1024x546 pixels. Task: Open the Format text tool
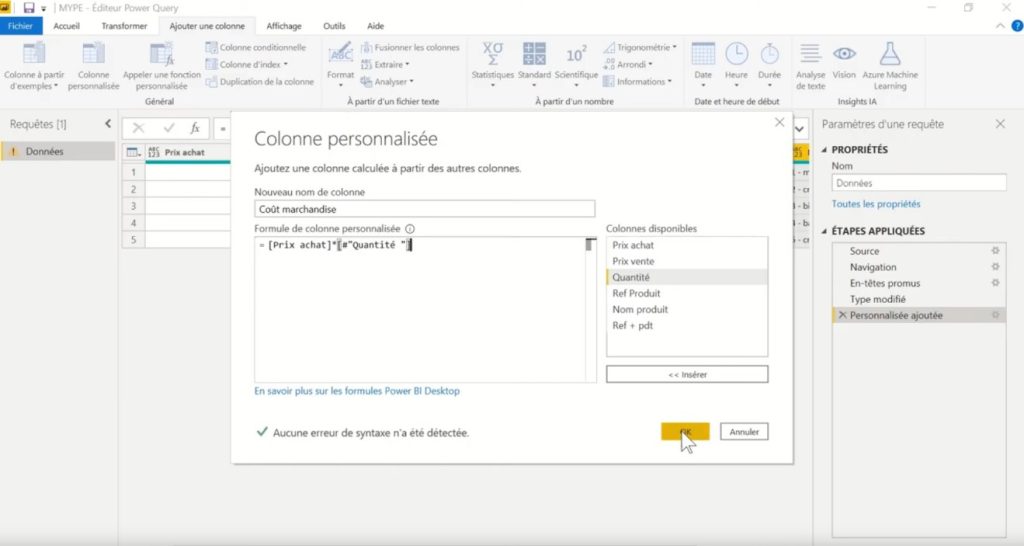pos(340,66)
